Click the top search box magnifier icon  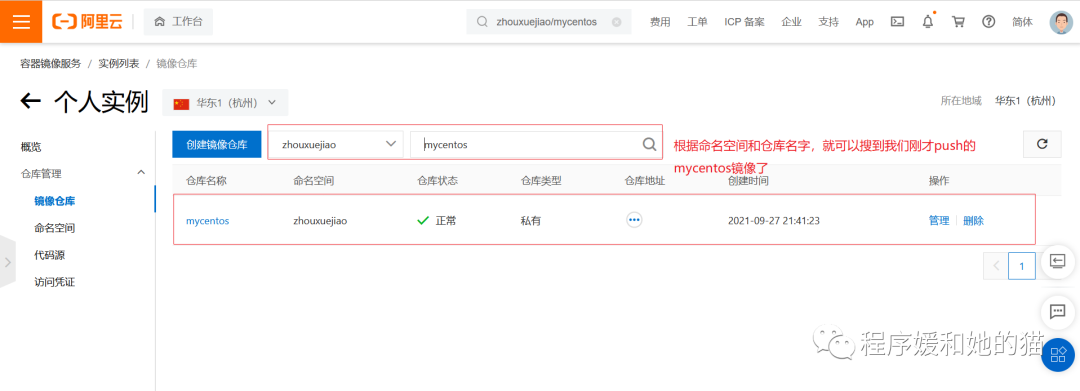tap(482, 21)
